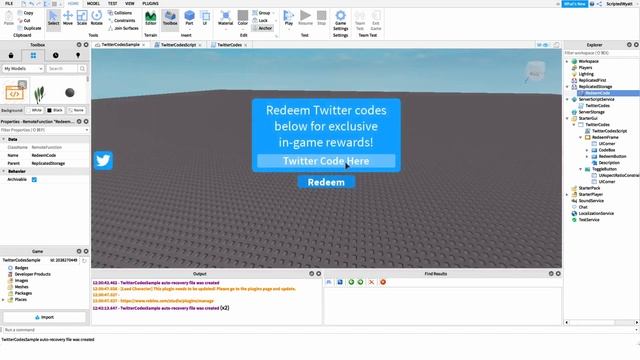Screen dimensions: 640x360
Task: Click the Run a command bar
Action: click(318, 330)
